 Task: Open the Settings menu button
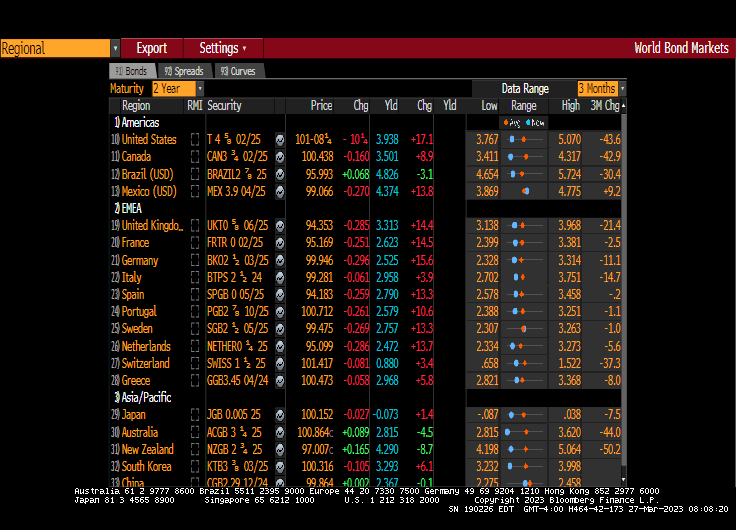pos(223,48)
